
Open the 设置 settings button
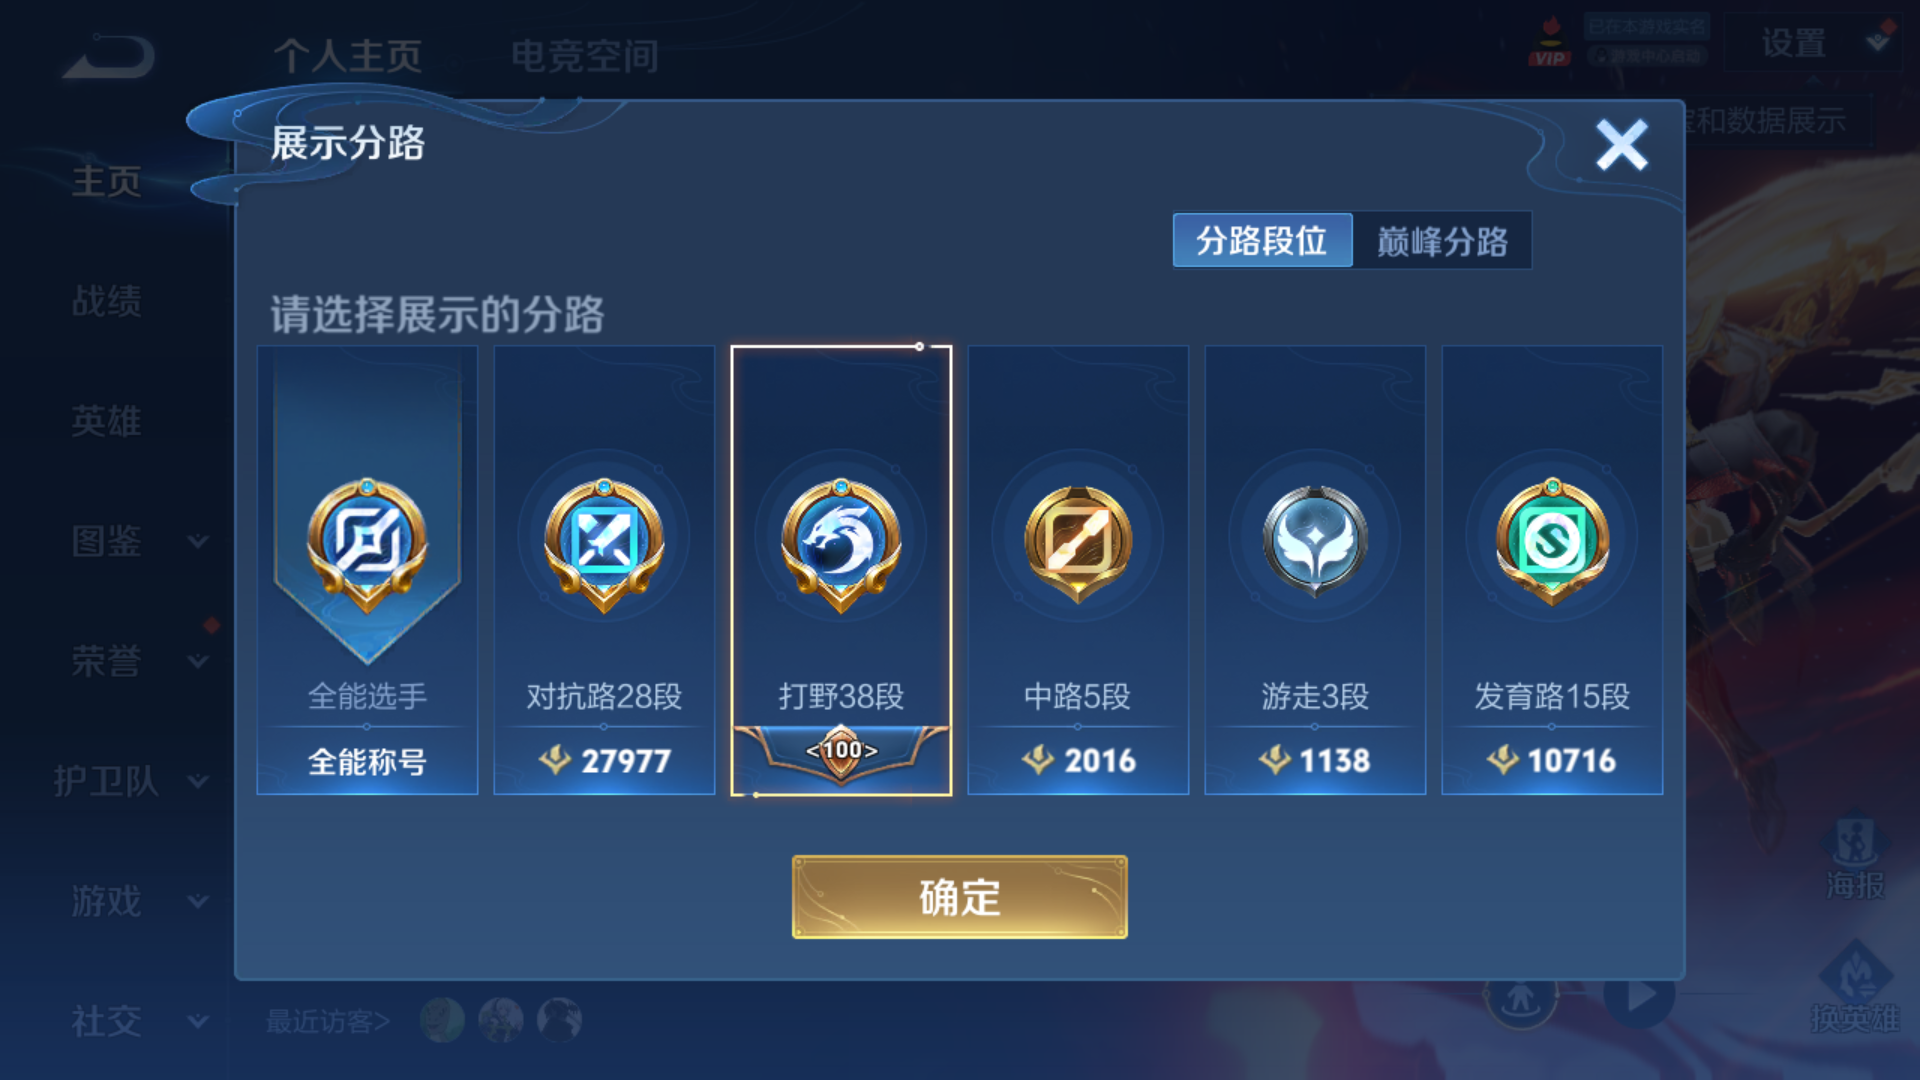coord(1794,43)
